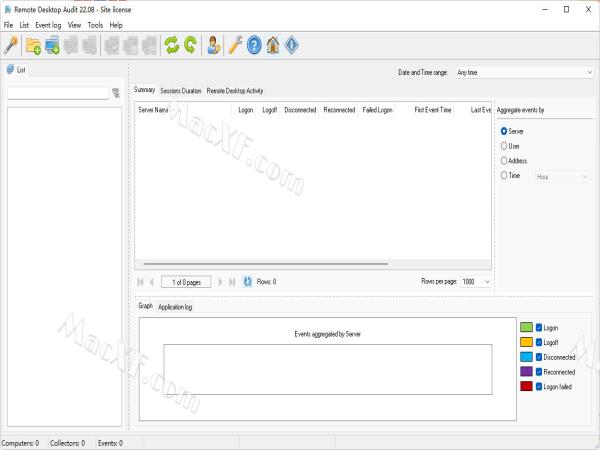Open the Tools menu
The height and width of the screenshot is (450, 600).
[x=95, y=25]
